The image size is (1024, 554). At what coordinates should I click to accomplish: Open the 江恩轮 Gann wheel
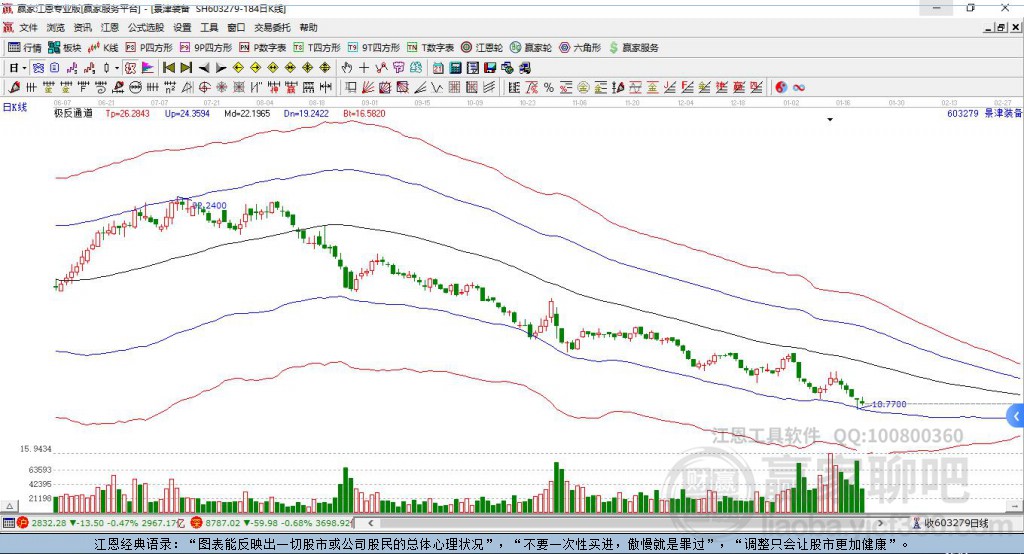click(x=482, y=48)
